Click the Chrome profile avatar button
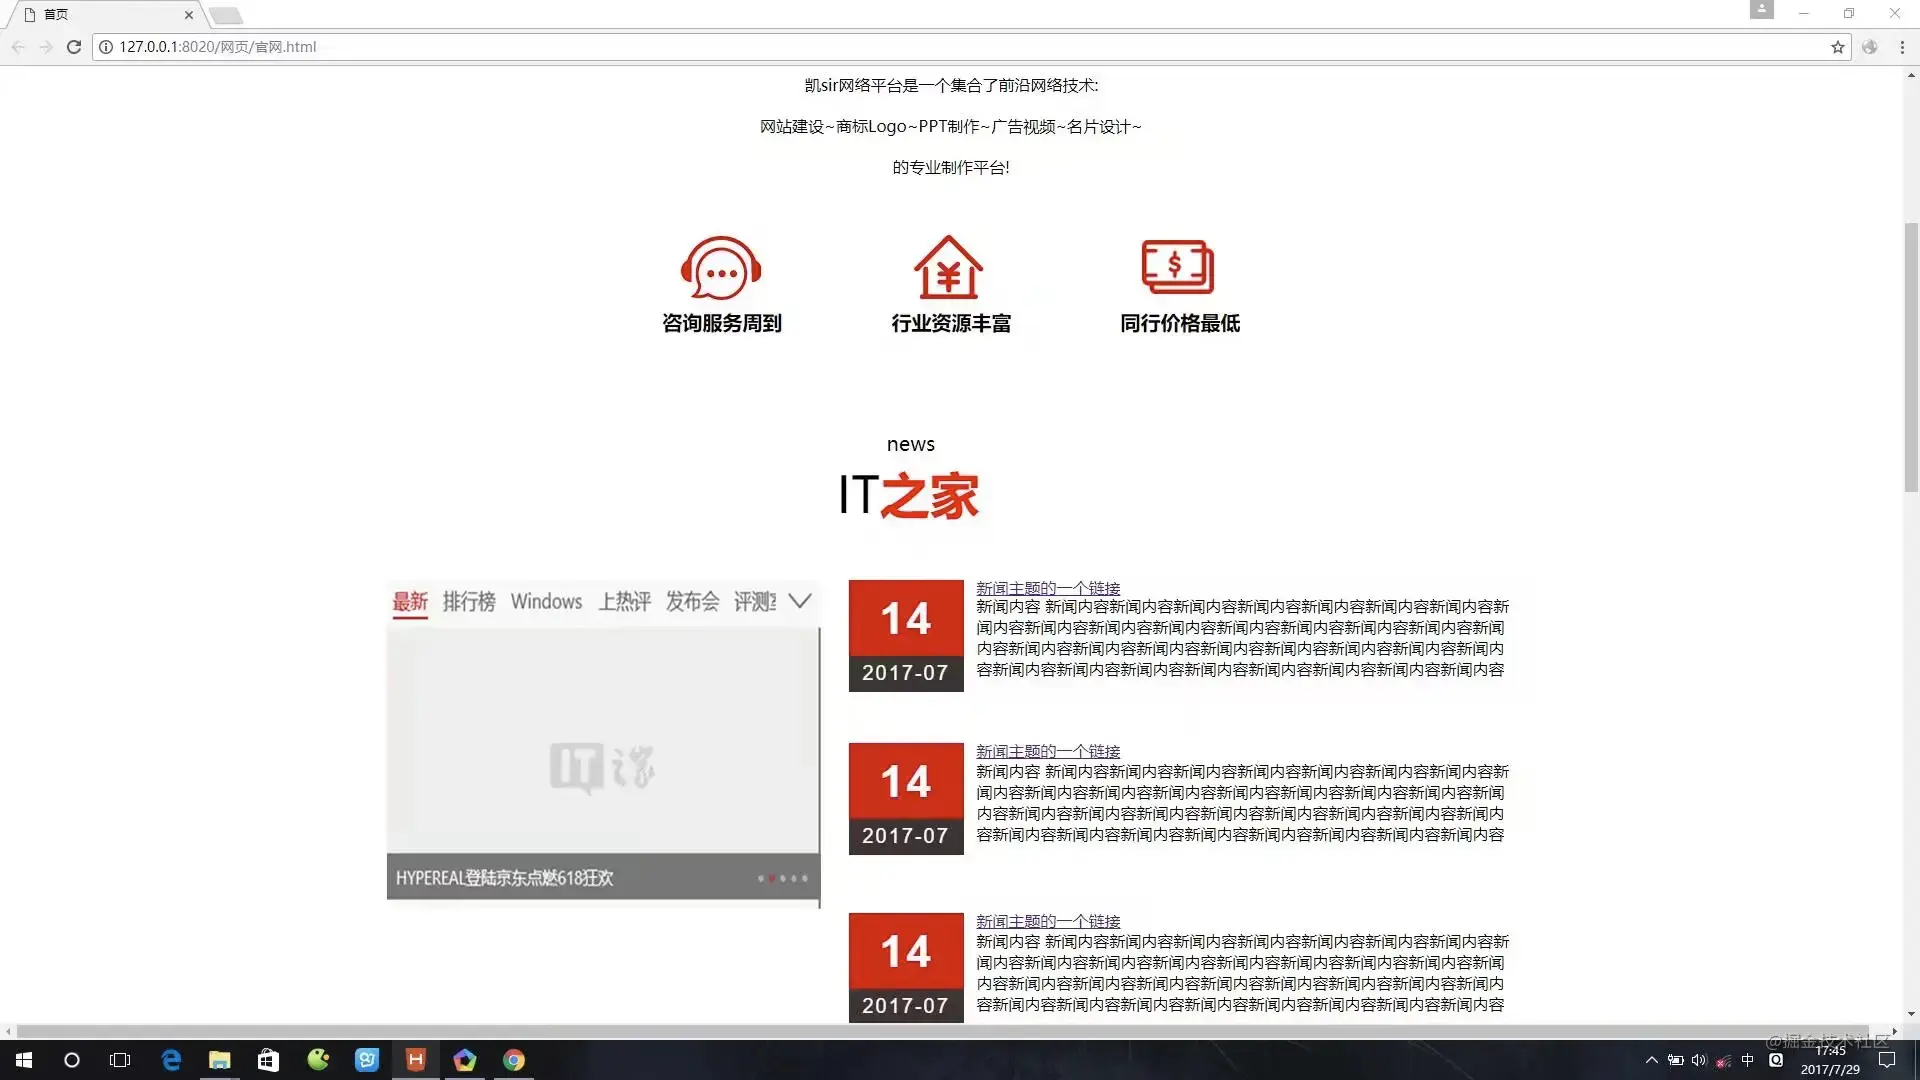This screenshot has height=1080, width=1920. coord(1762,10)
